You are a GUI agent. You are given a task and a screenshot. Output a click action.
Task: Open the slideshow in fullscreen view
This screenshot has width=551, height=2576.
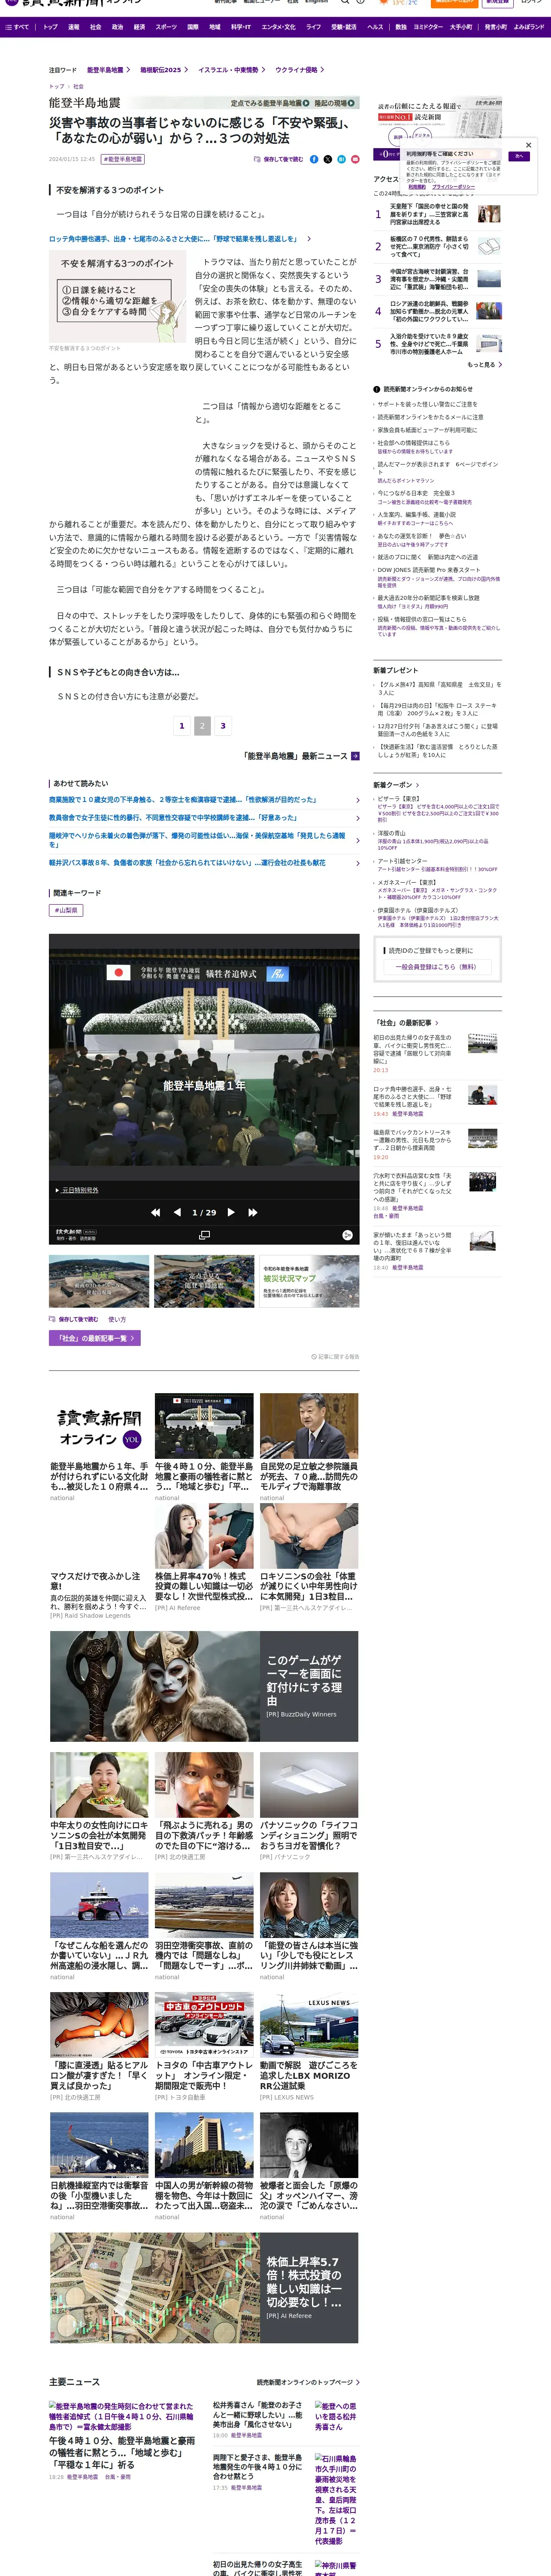[x=204, y=1235]
